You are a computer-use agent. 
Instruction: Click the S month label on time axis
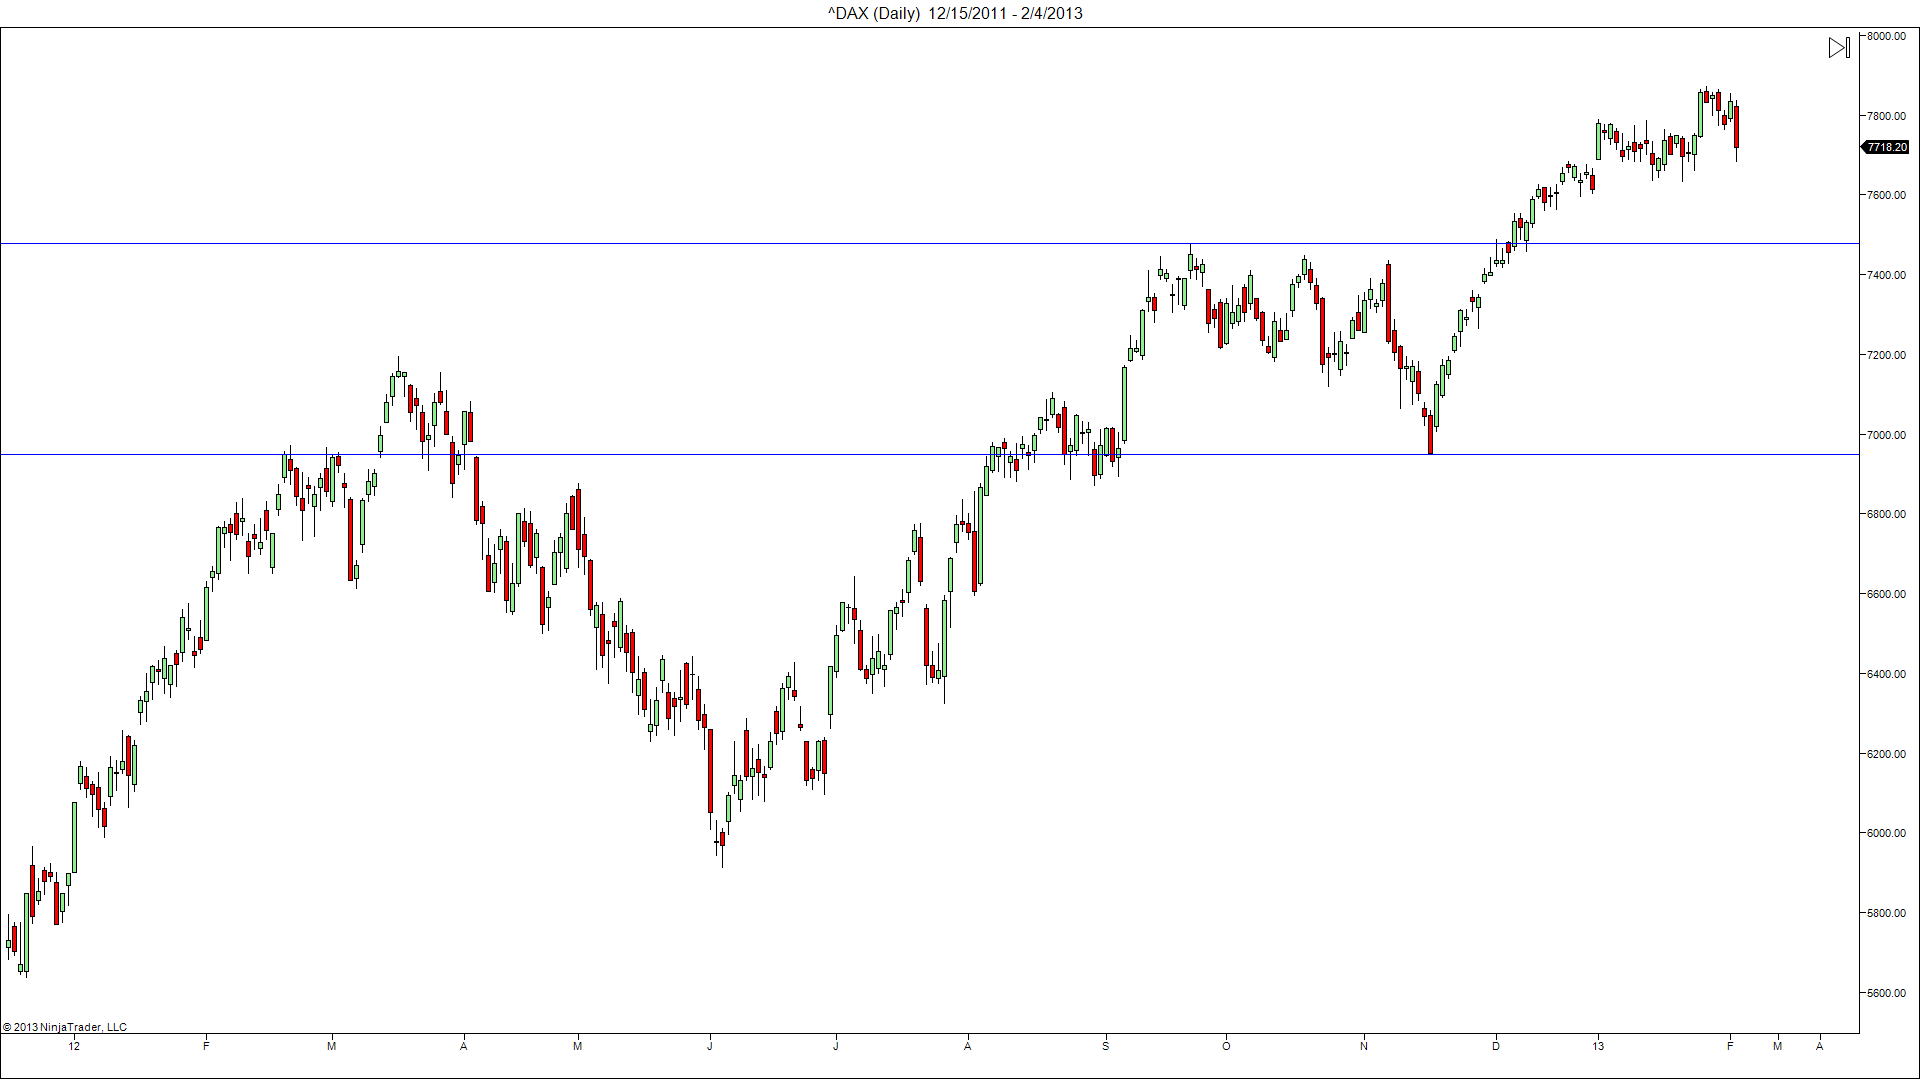(x=1106, y=1046)
